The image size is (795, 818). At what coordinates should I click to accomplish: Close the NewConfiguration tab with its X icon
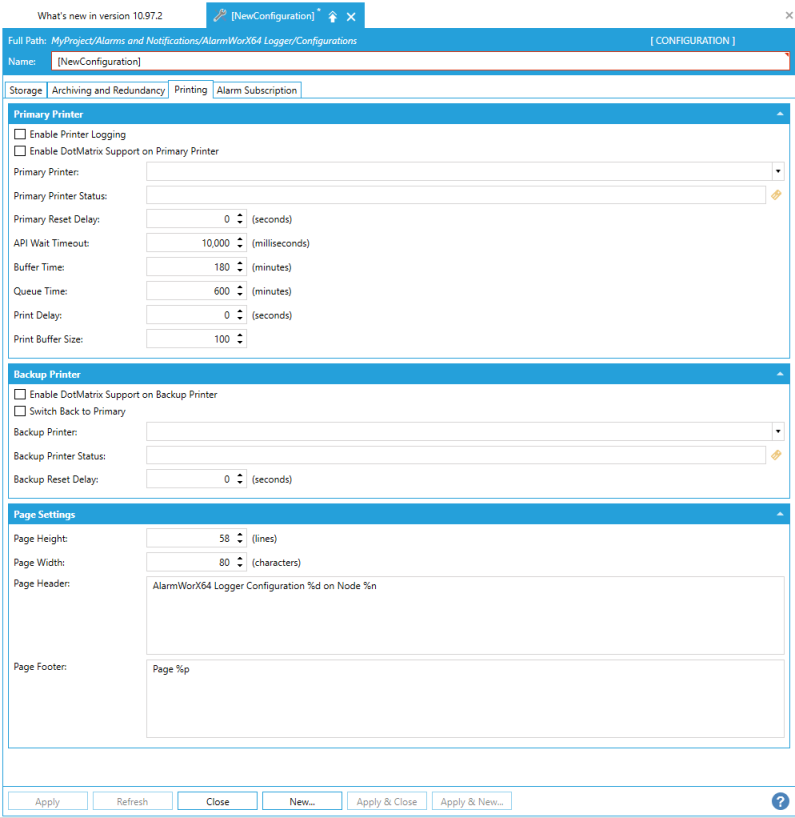(351, 17)
